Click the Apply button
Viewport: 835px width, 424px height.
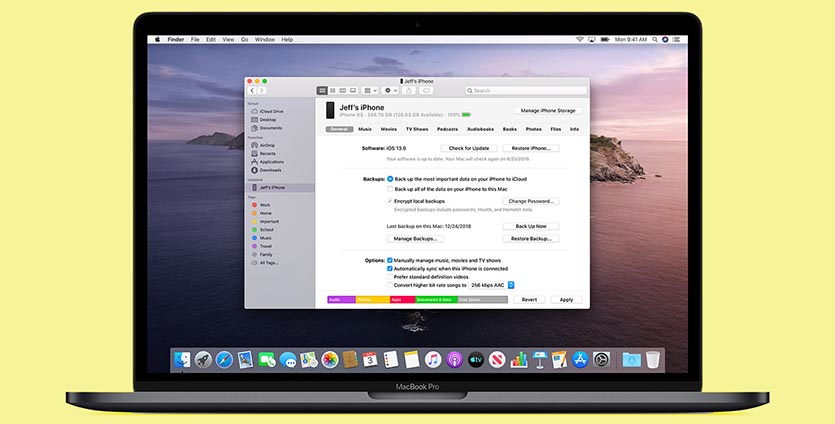point(566,300)
